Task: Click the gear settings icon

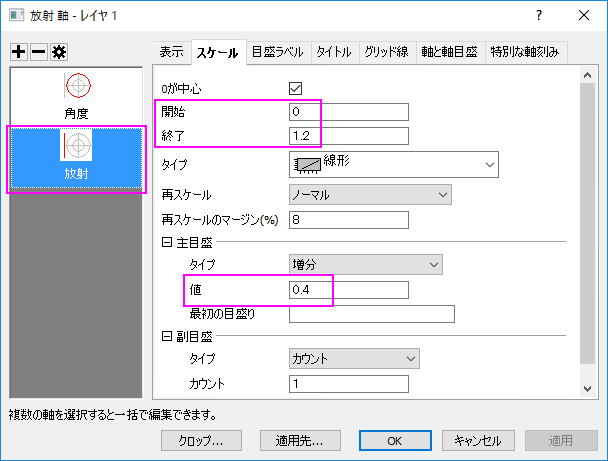Action: pos(59,52)
